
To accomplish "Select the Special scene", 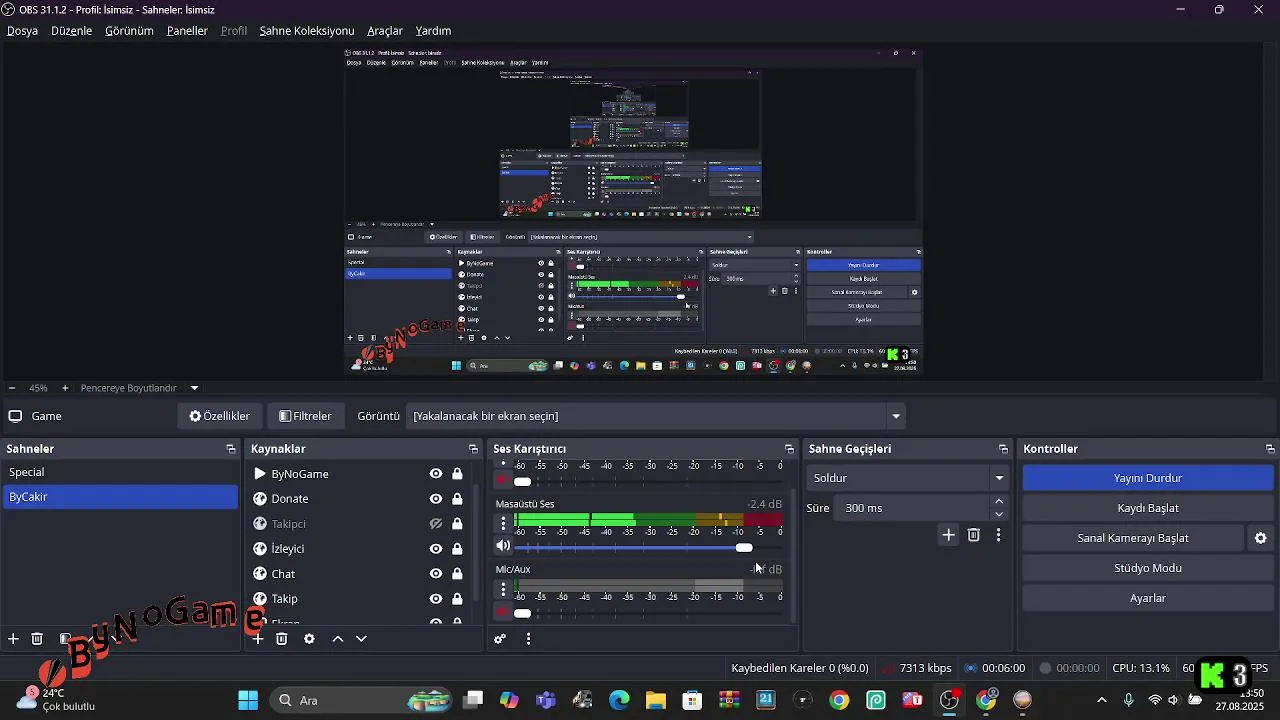I will 120,472.
